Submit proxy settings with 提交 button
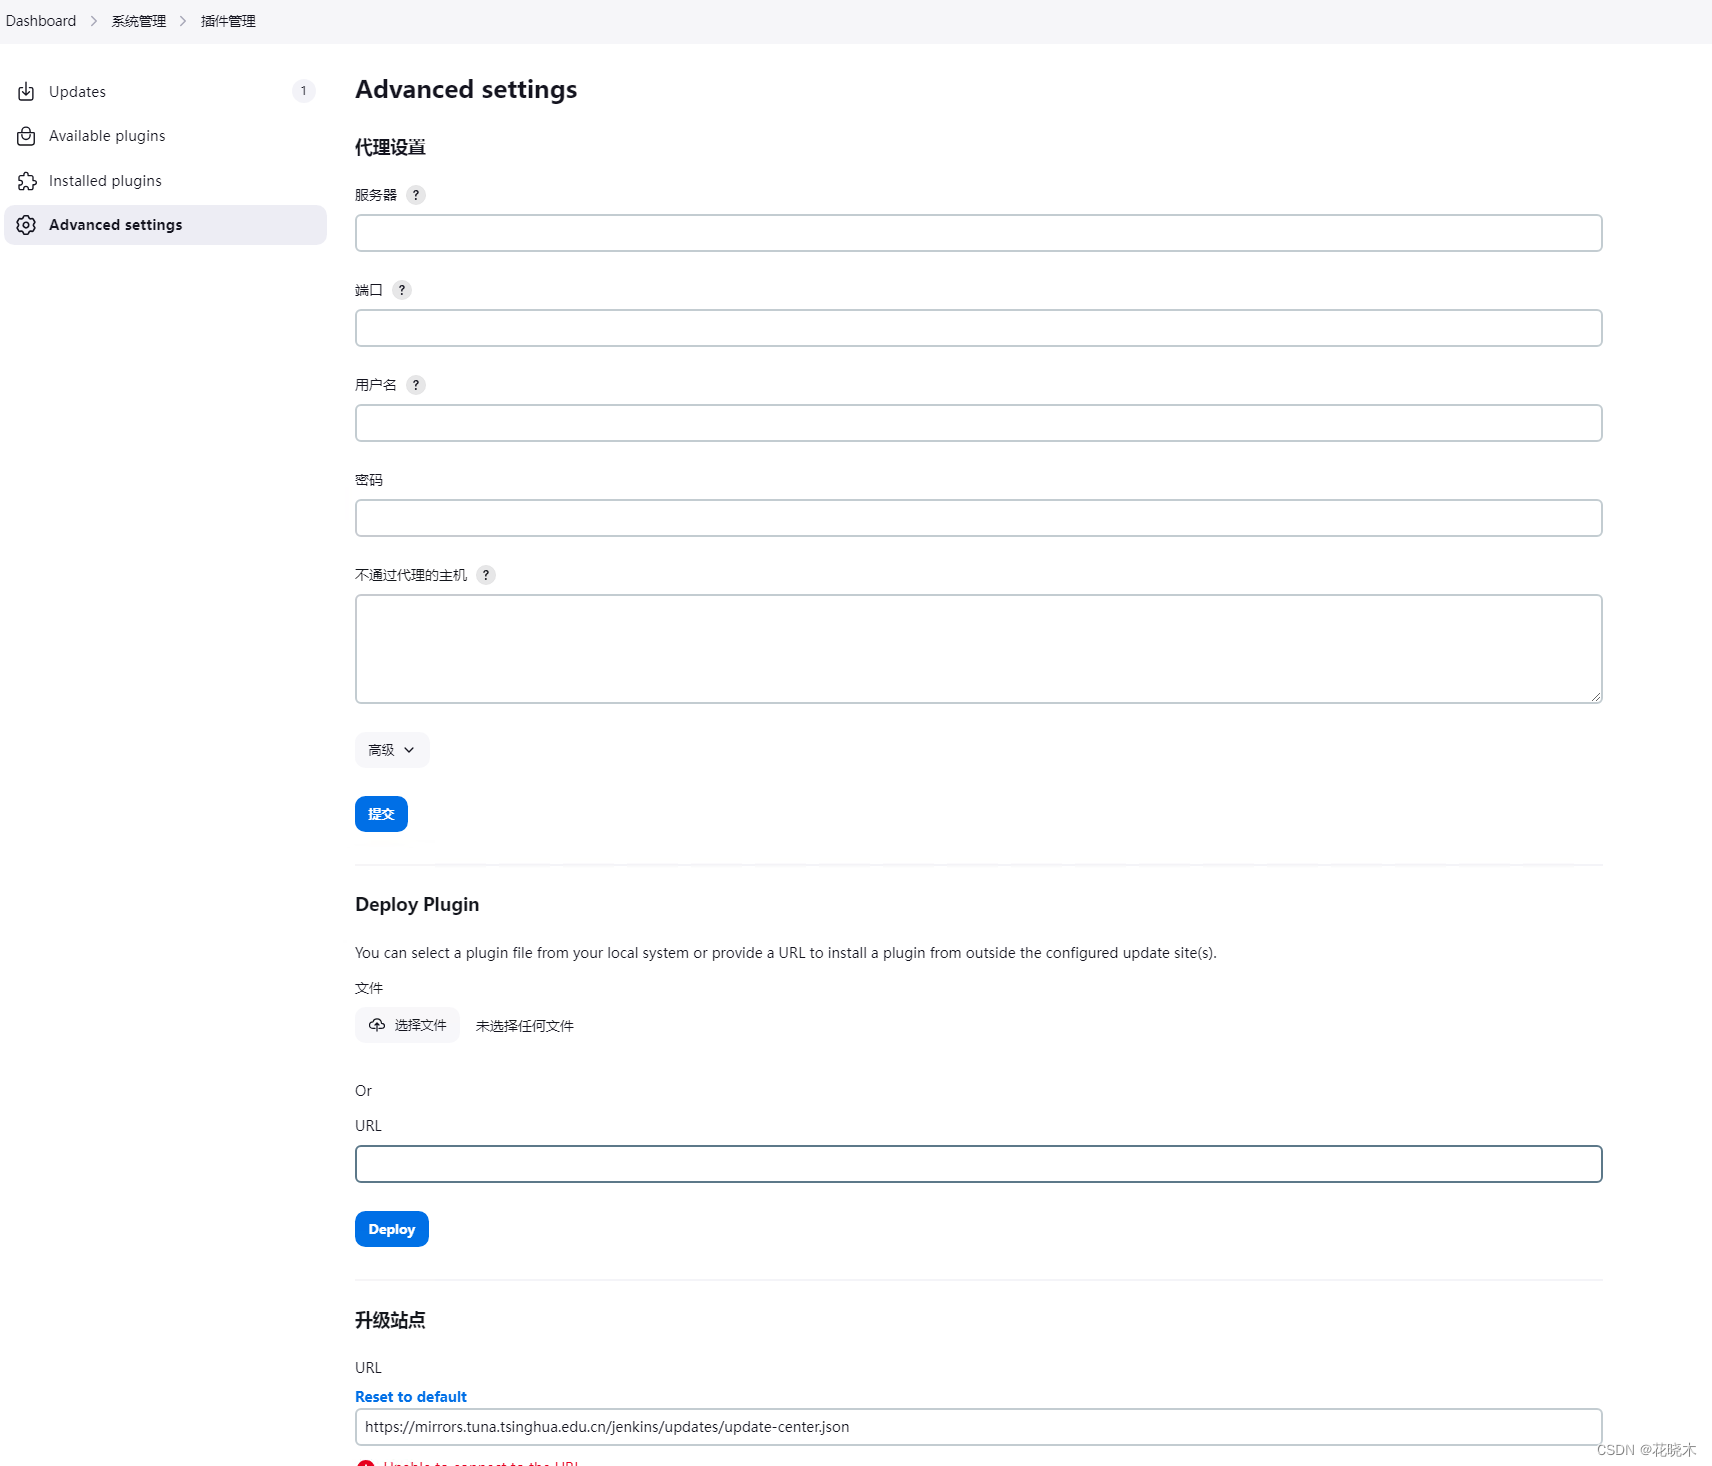This screenshot has height=1466, width=1712. coord(381,814)
